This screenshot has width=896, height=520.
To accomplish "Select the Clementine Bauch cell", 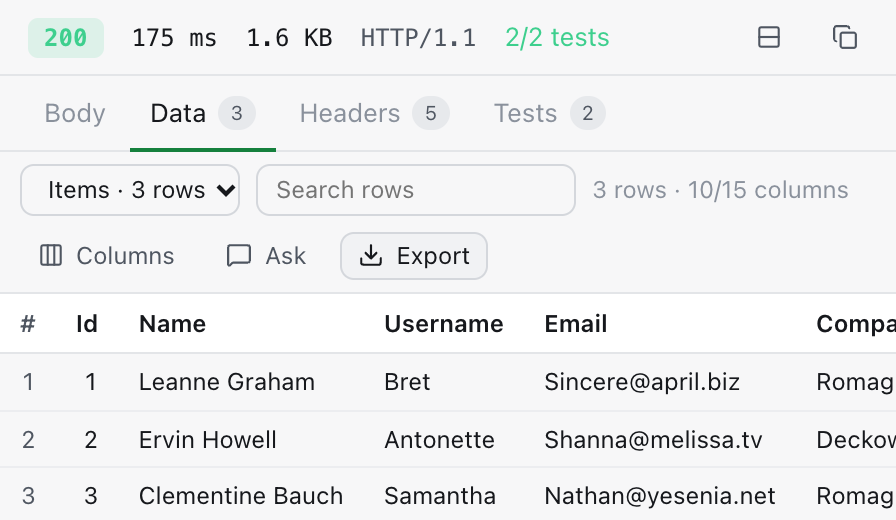I will (241, 496).
